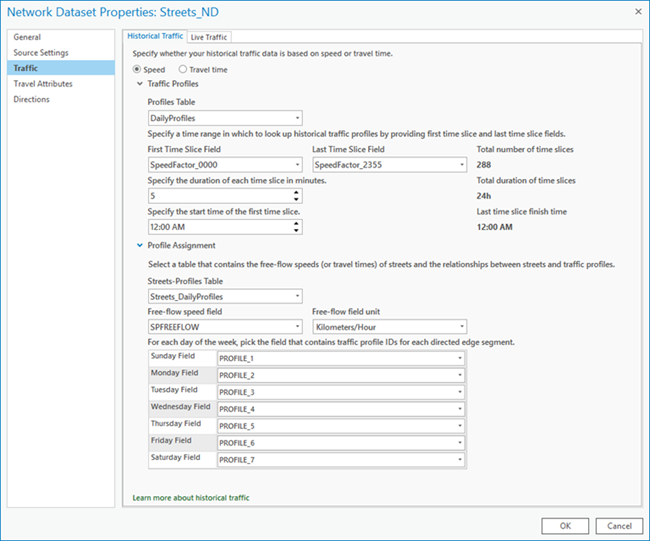Viewport: 650px width, 541px height.
Task: Open Learn more about historical traffic link
Action: coord(190,497)
